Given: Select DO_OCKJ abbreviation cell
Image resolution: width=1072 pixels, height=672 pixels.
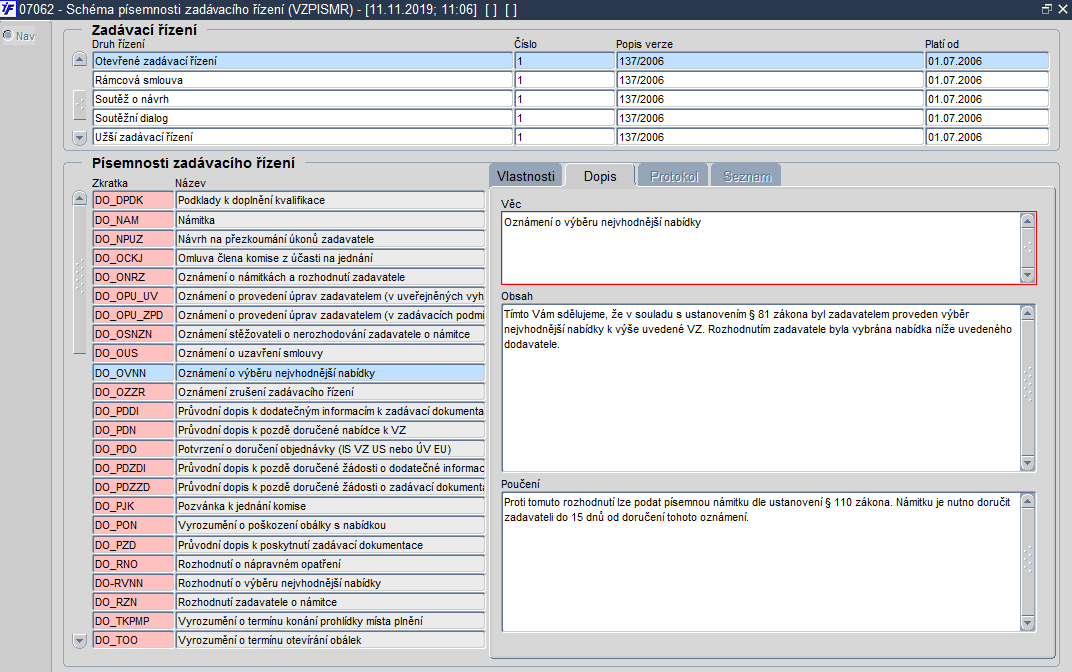Looking at the screenshot, I should [133, 258].
